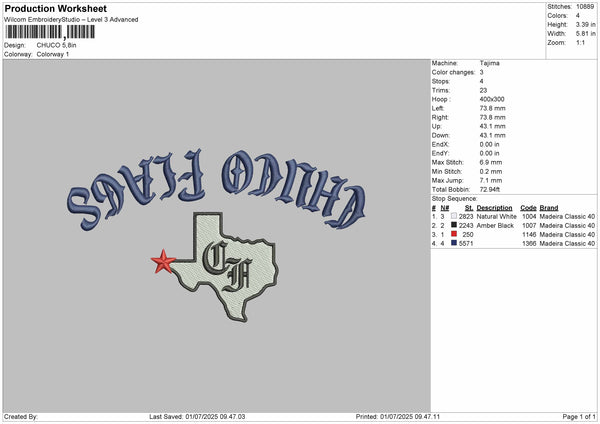The image size is (600, 424).
Task: Click the Up value 43.1 mm
Action: [492, 126]
